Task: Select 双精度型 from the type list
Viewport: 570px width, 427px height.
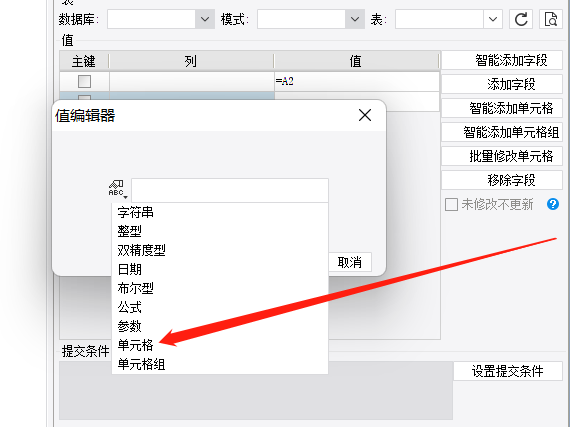Action: click(220, 250)
